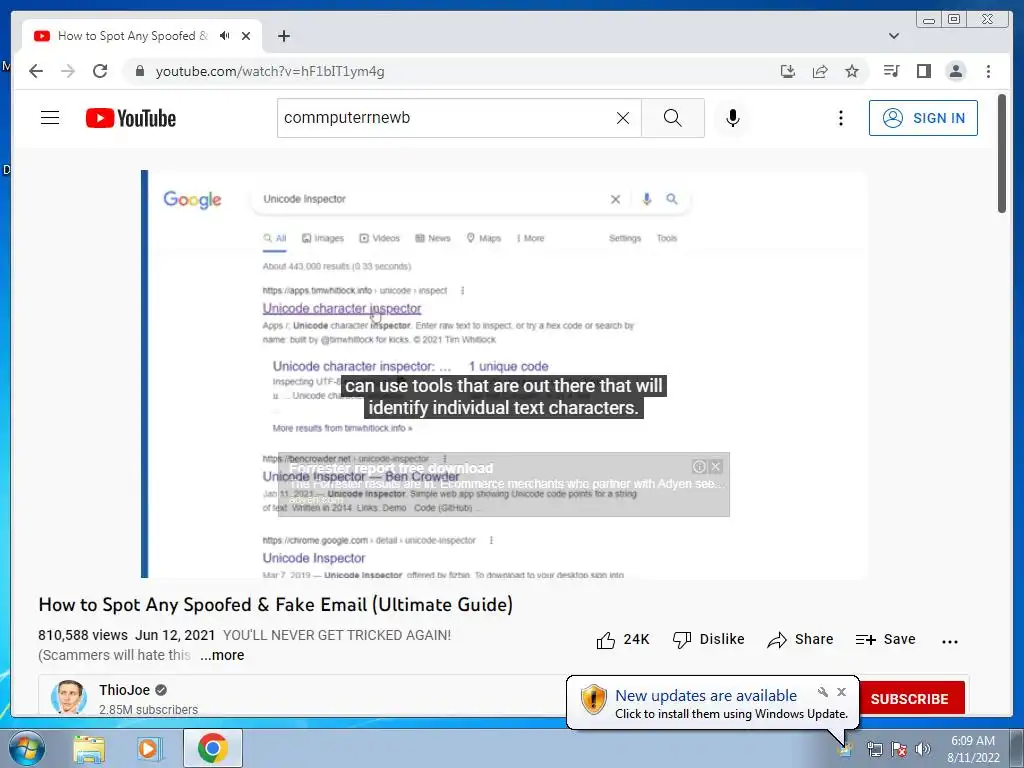Toggle the Chrome side panel
This screenshot has height=768, width=1024.
click(x=923, y=71)
